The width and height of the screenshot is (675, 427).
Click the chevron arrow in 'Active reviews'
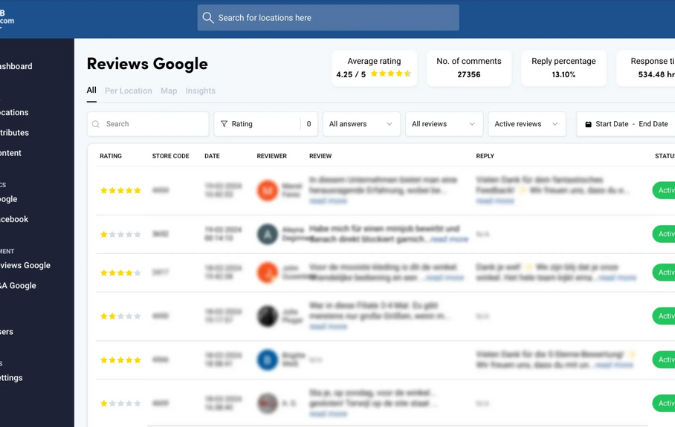(555, 124)
